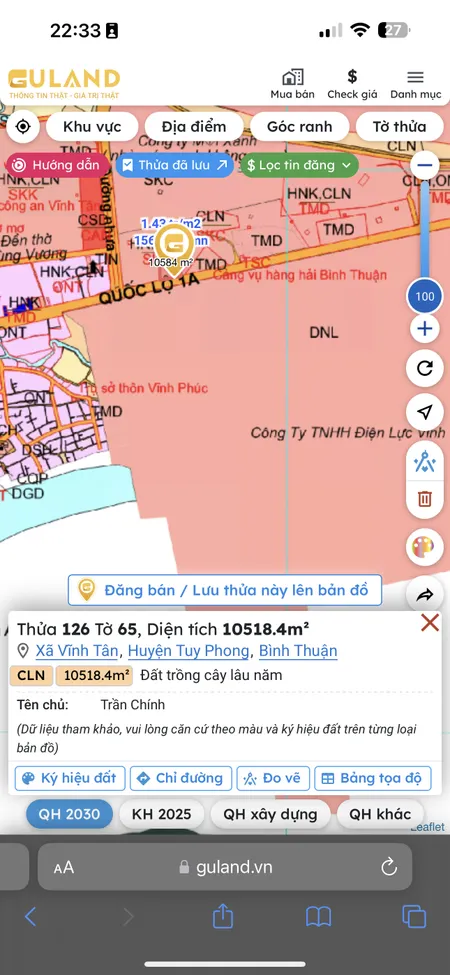Select the measure drawing compass tool

pyautogui.click(x=425, y=461)
